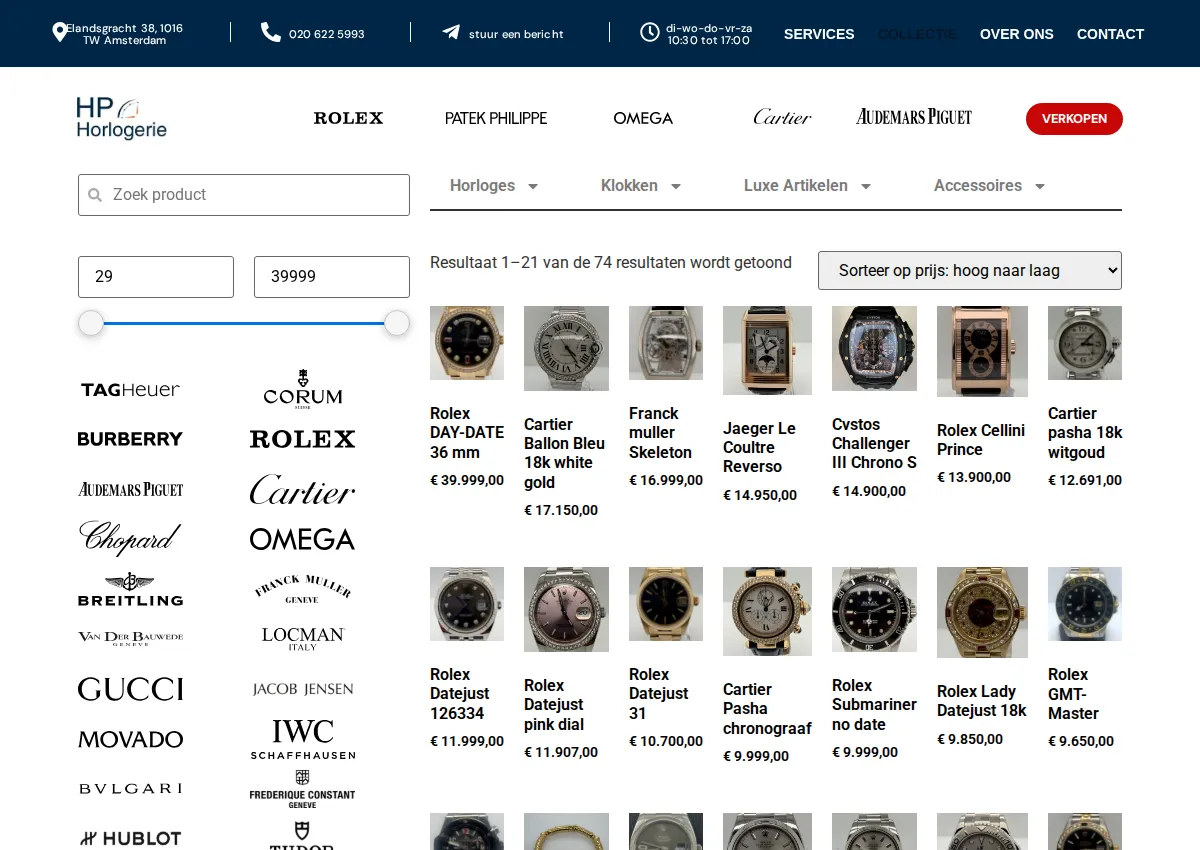Filter by Van Der Bauwede logo
Viewport: 1200px width, 850px height.
point(130,638)
